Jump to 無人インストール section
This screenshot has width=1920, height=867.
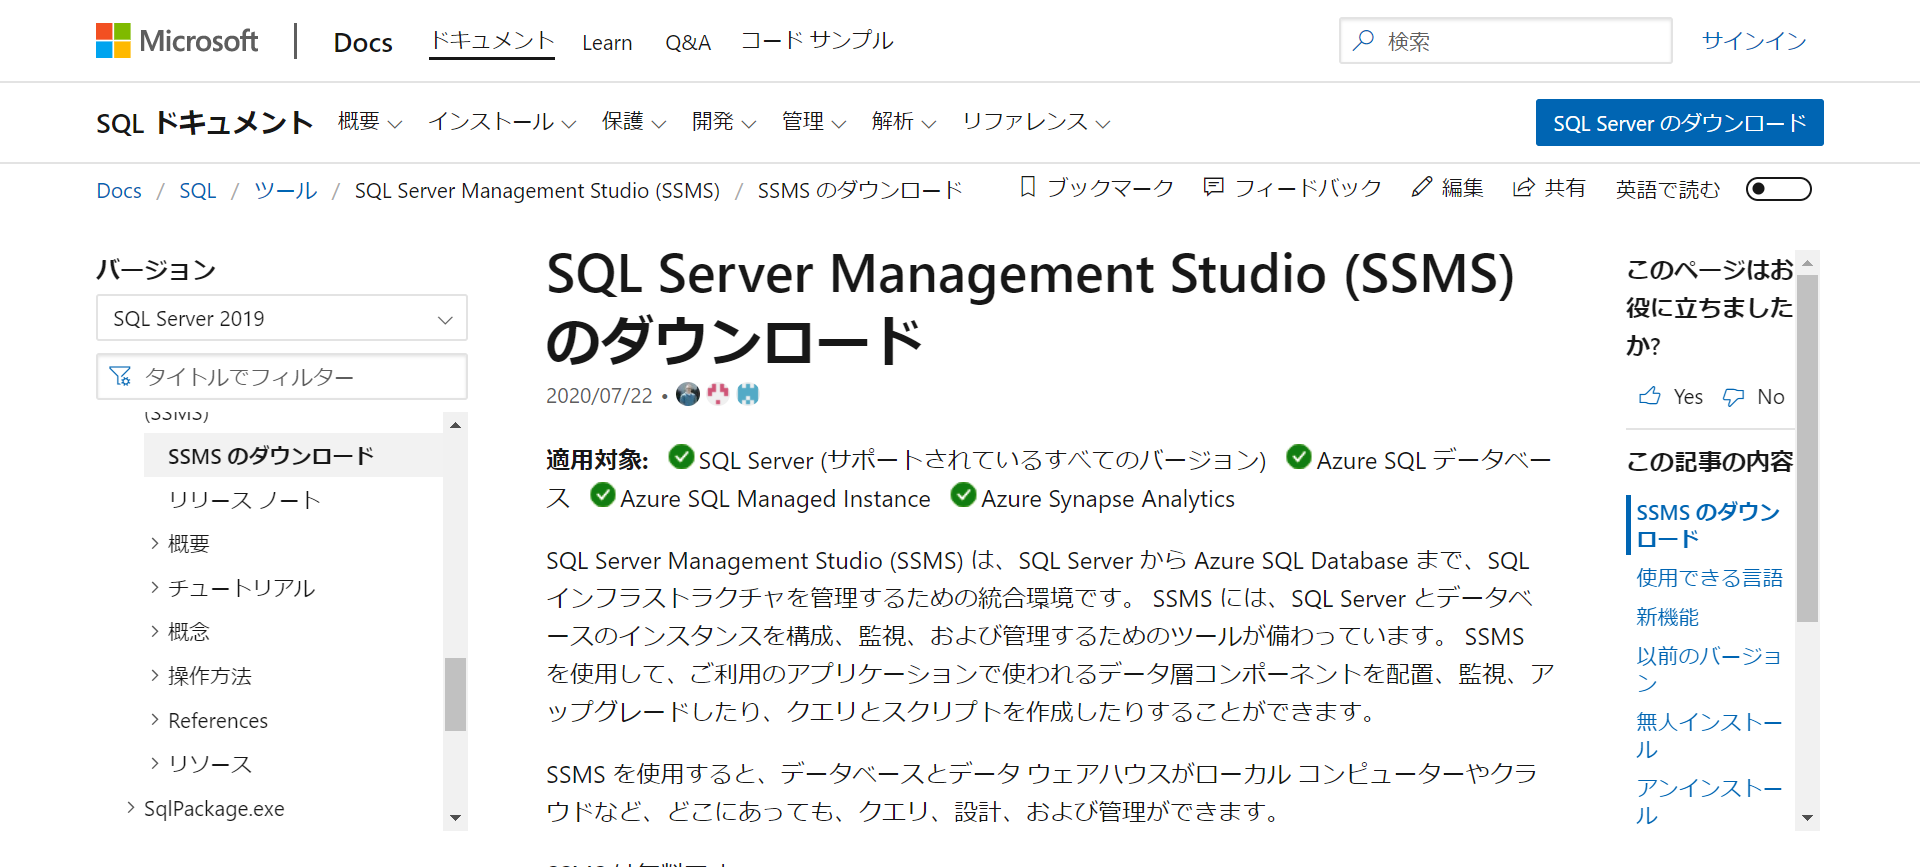[x=1709, y=735]
